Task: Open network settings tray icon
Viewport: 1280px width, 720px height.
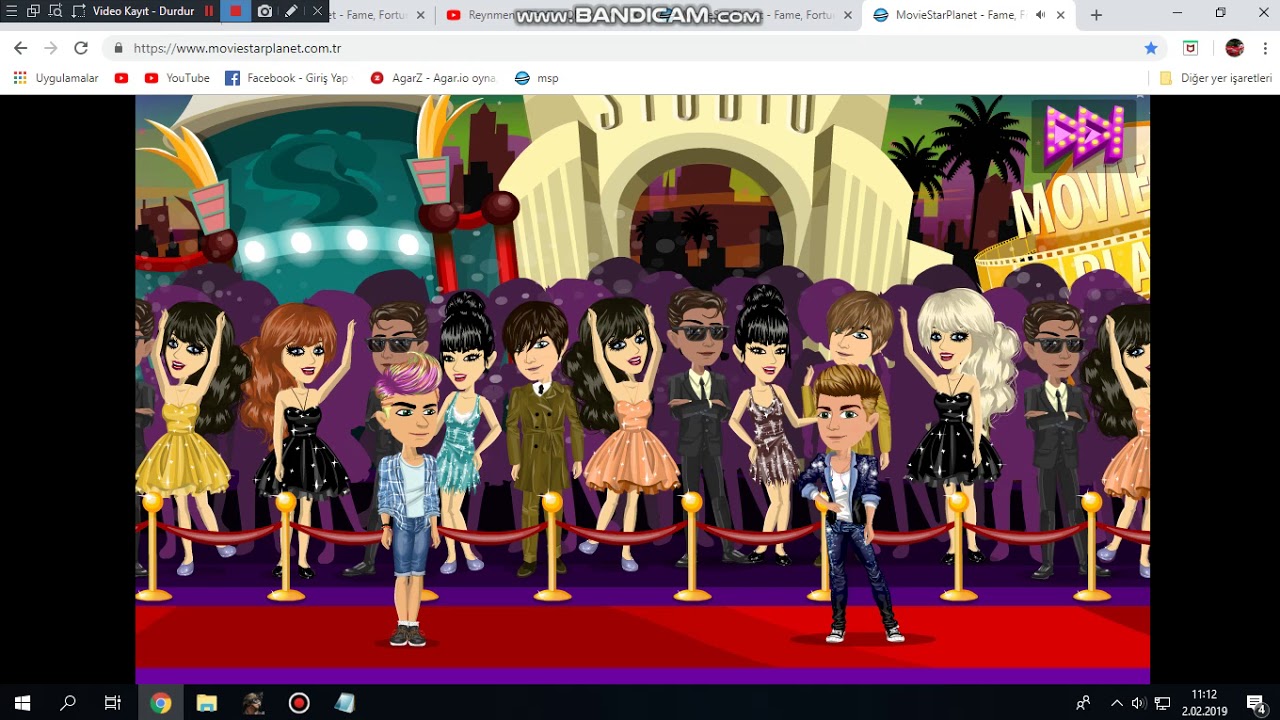Action: (x=1162, y=703)
